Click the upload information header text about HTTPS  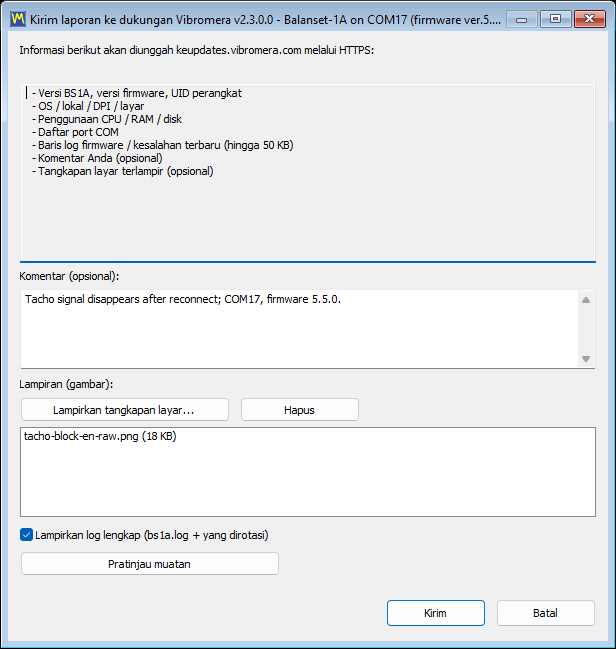click(x=197, y=50)
